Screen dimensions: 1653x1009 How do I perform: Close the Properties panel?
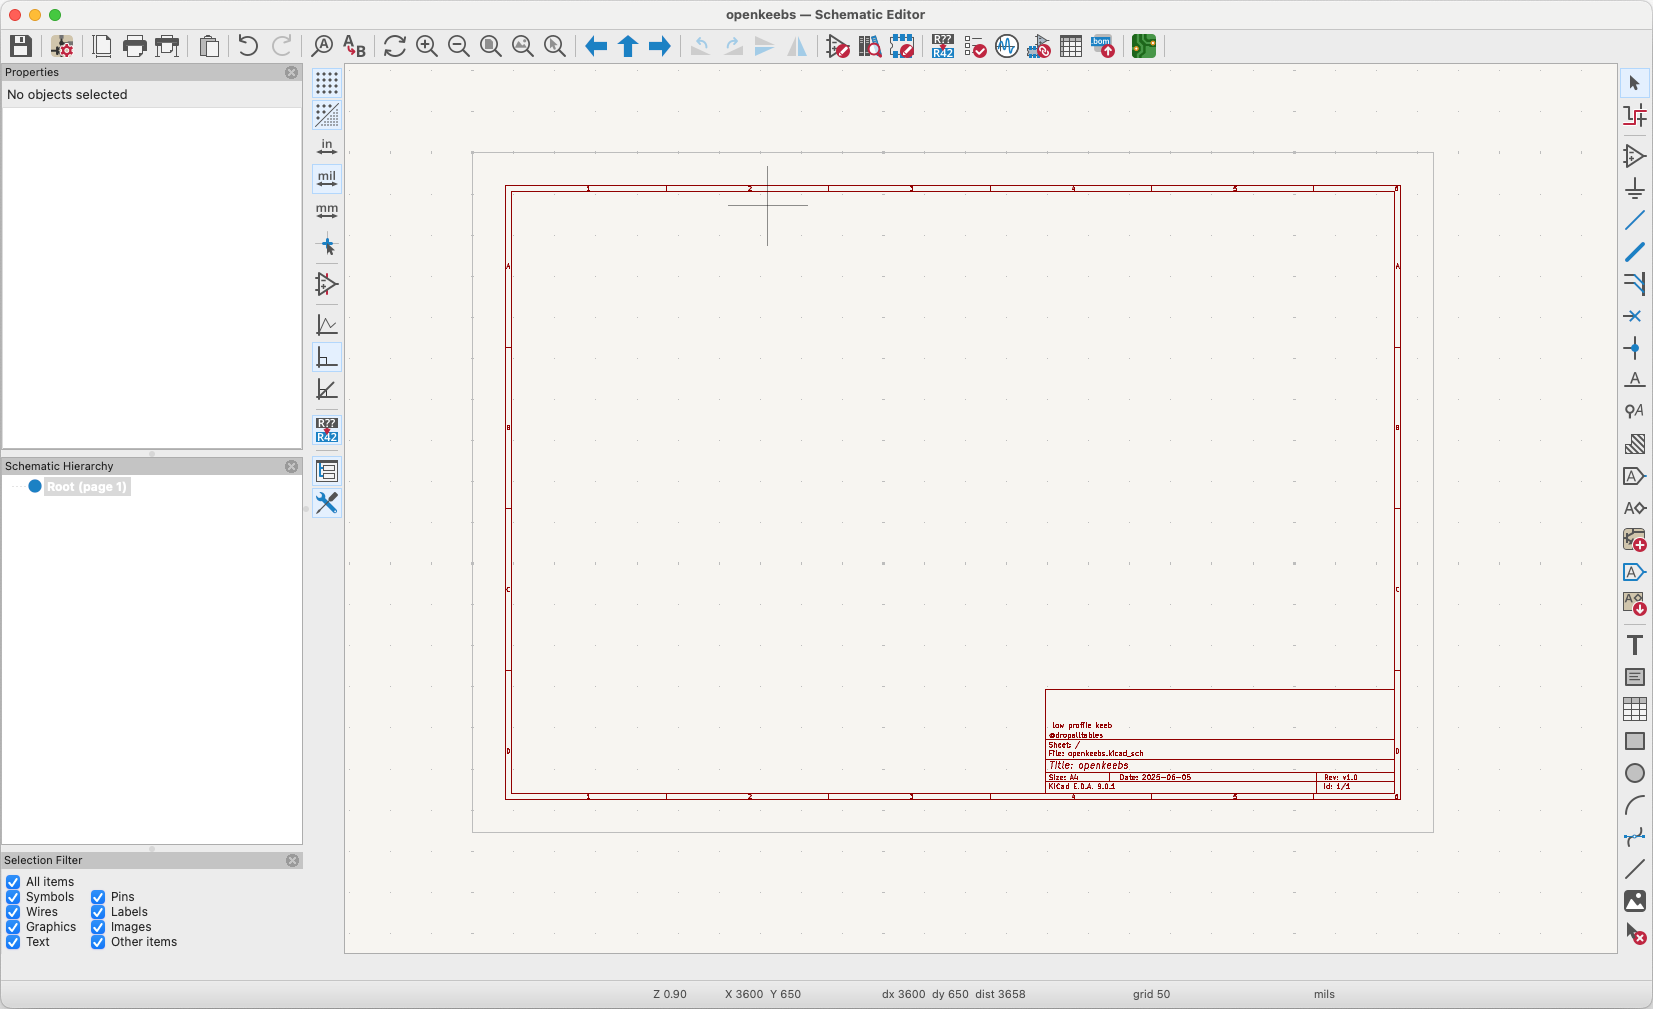pyautogui.click(x=292, y=72)
